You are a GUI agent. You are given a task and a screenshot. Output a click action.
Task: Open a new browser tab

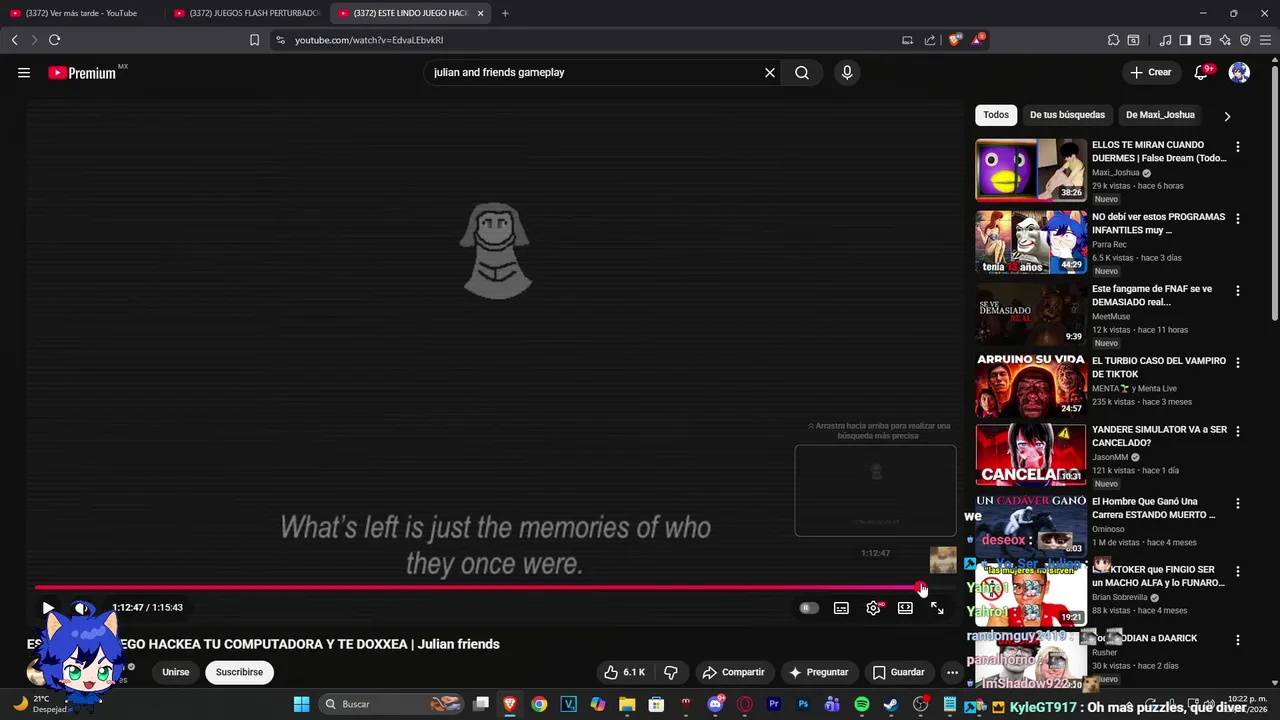point(505,13)
